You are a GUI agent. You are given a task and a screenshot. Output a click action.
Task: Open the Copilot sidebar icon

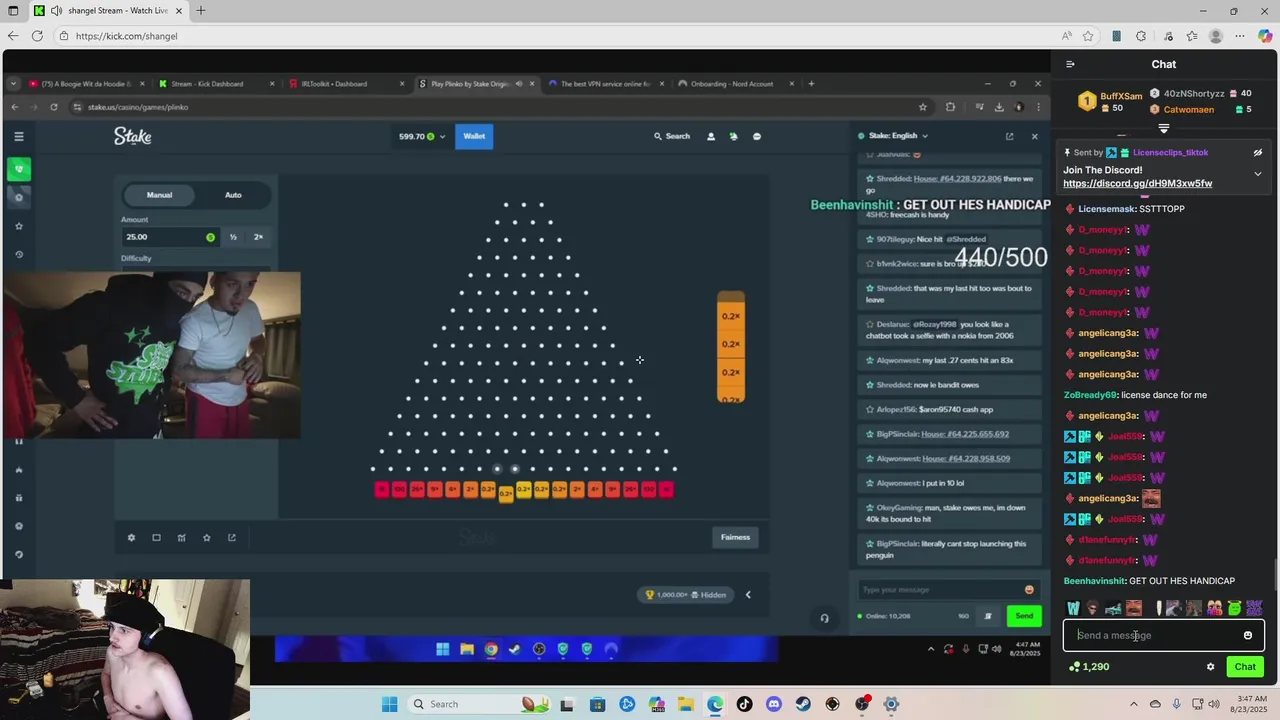tap(1265, 36)
